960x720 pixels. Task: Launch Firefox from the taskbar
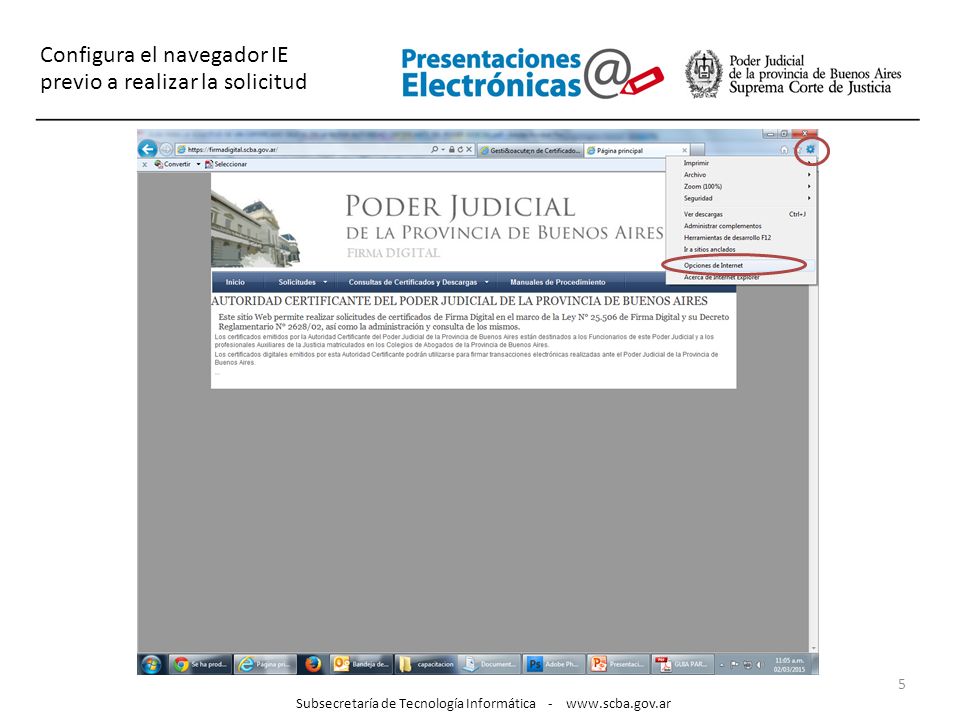coord(313,664)
